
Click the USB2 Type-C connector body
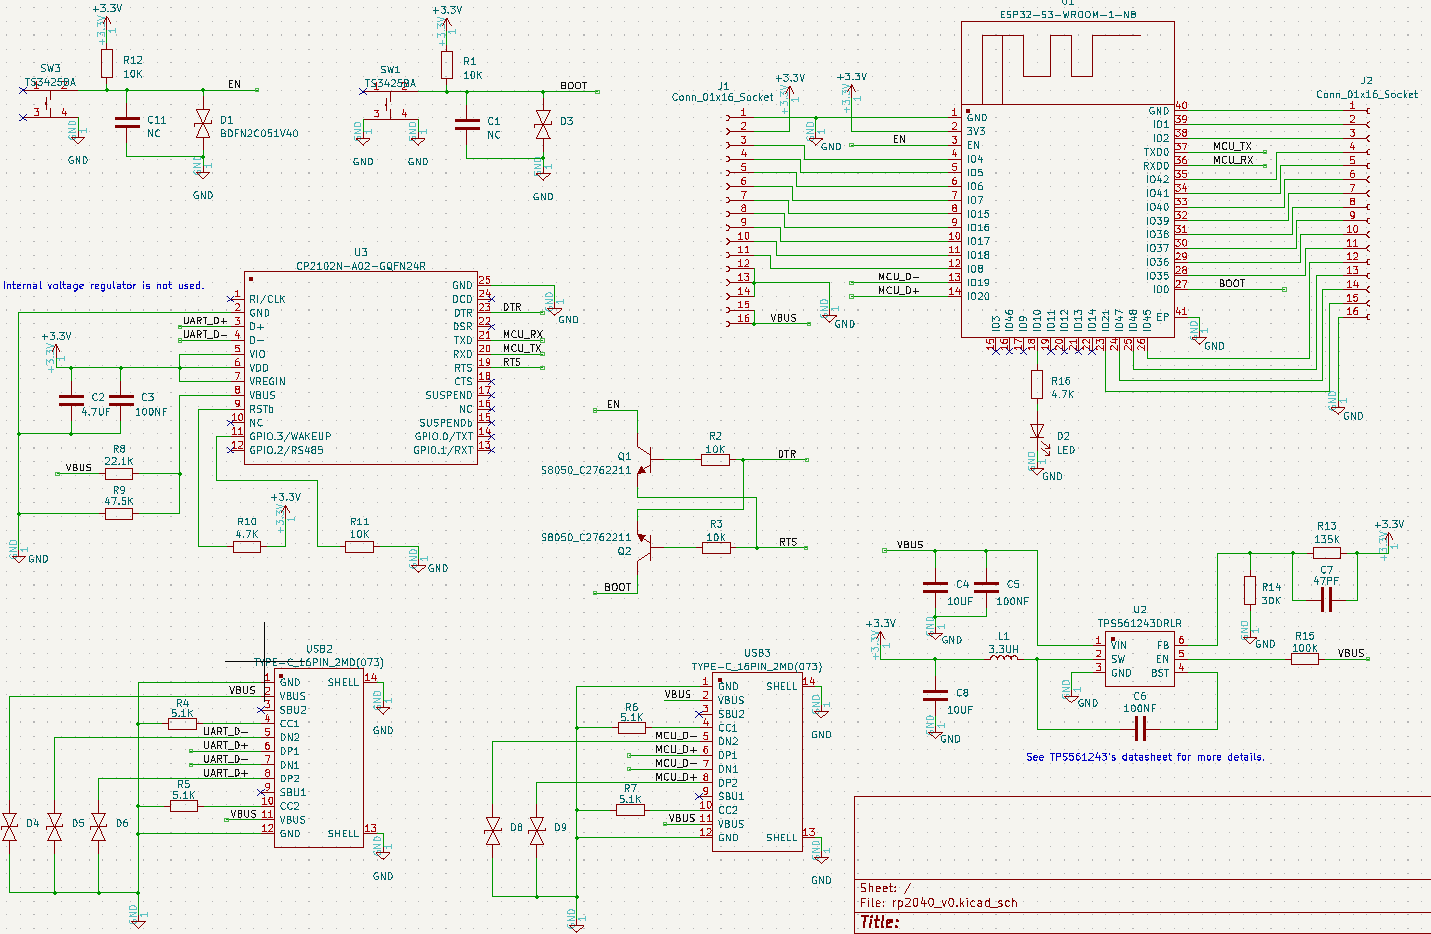(x=318, y=760)
